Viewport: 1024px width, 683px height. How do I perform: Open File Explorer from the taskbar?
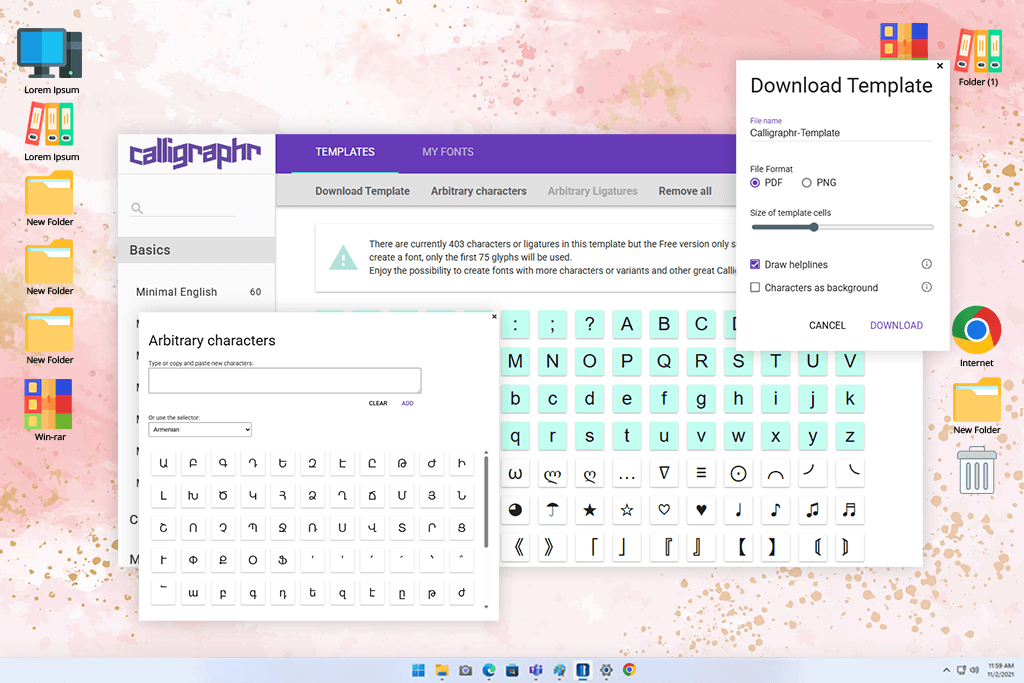point(442,670)
